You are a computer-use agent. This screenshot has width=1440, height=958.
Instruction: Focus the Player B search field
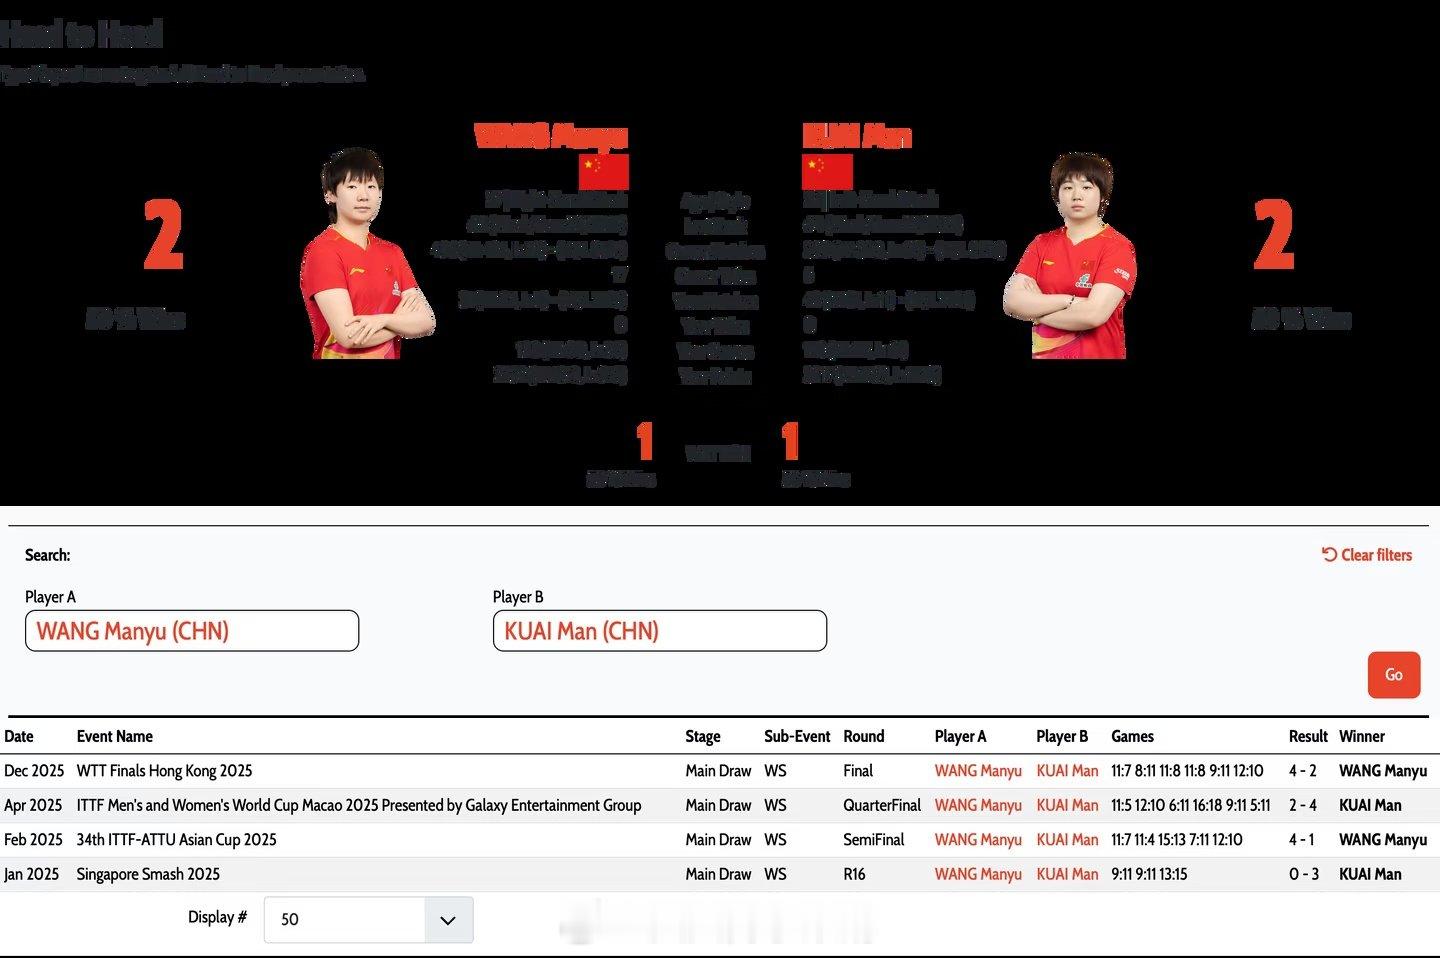(660, 631)
